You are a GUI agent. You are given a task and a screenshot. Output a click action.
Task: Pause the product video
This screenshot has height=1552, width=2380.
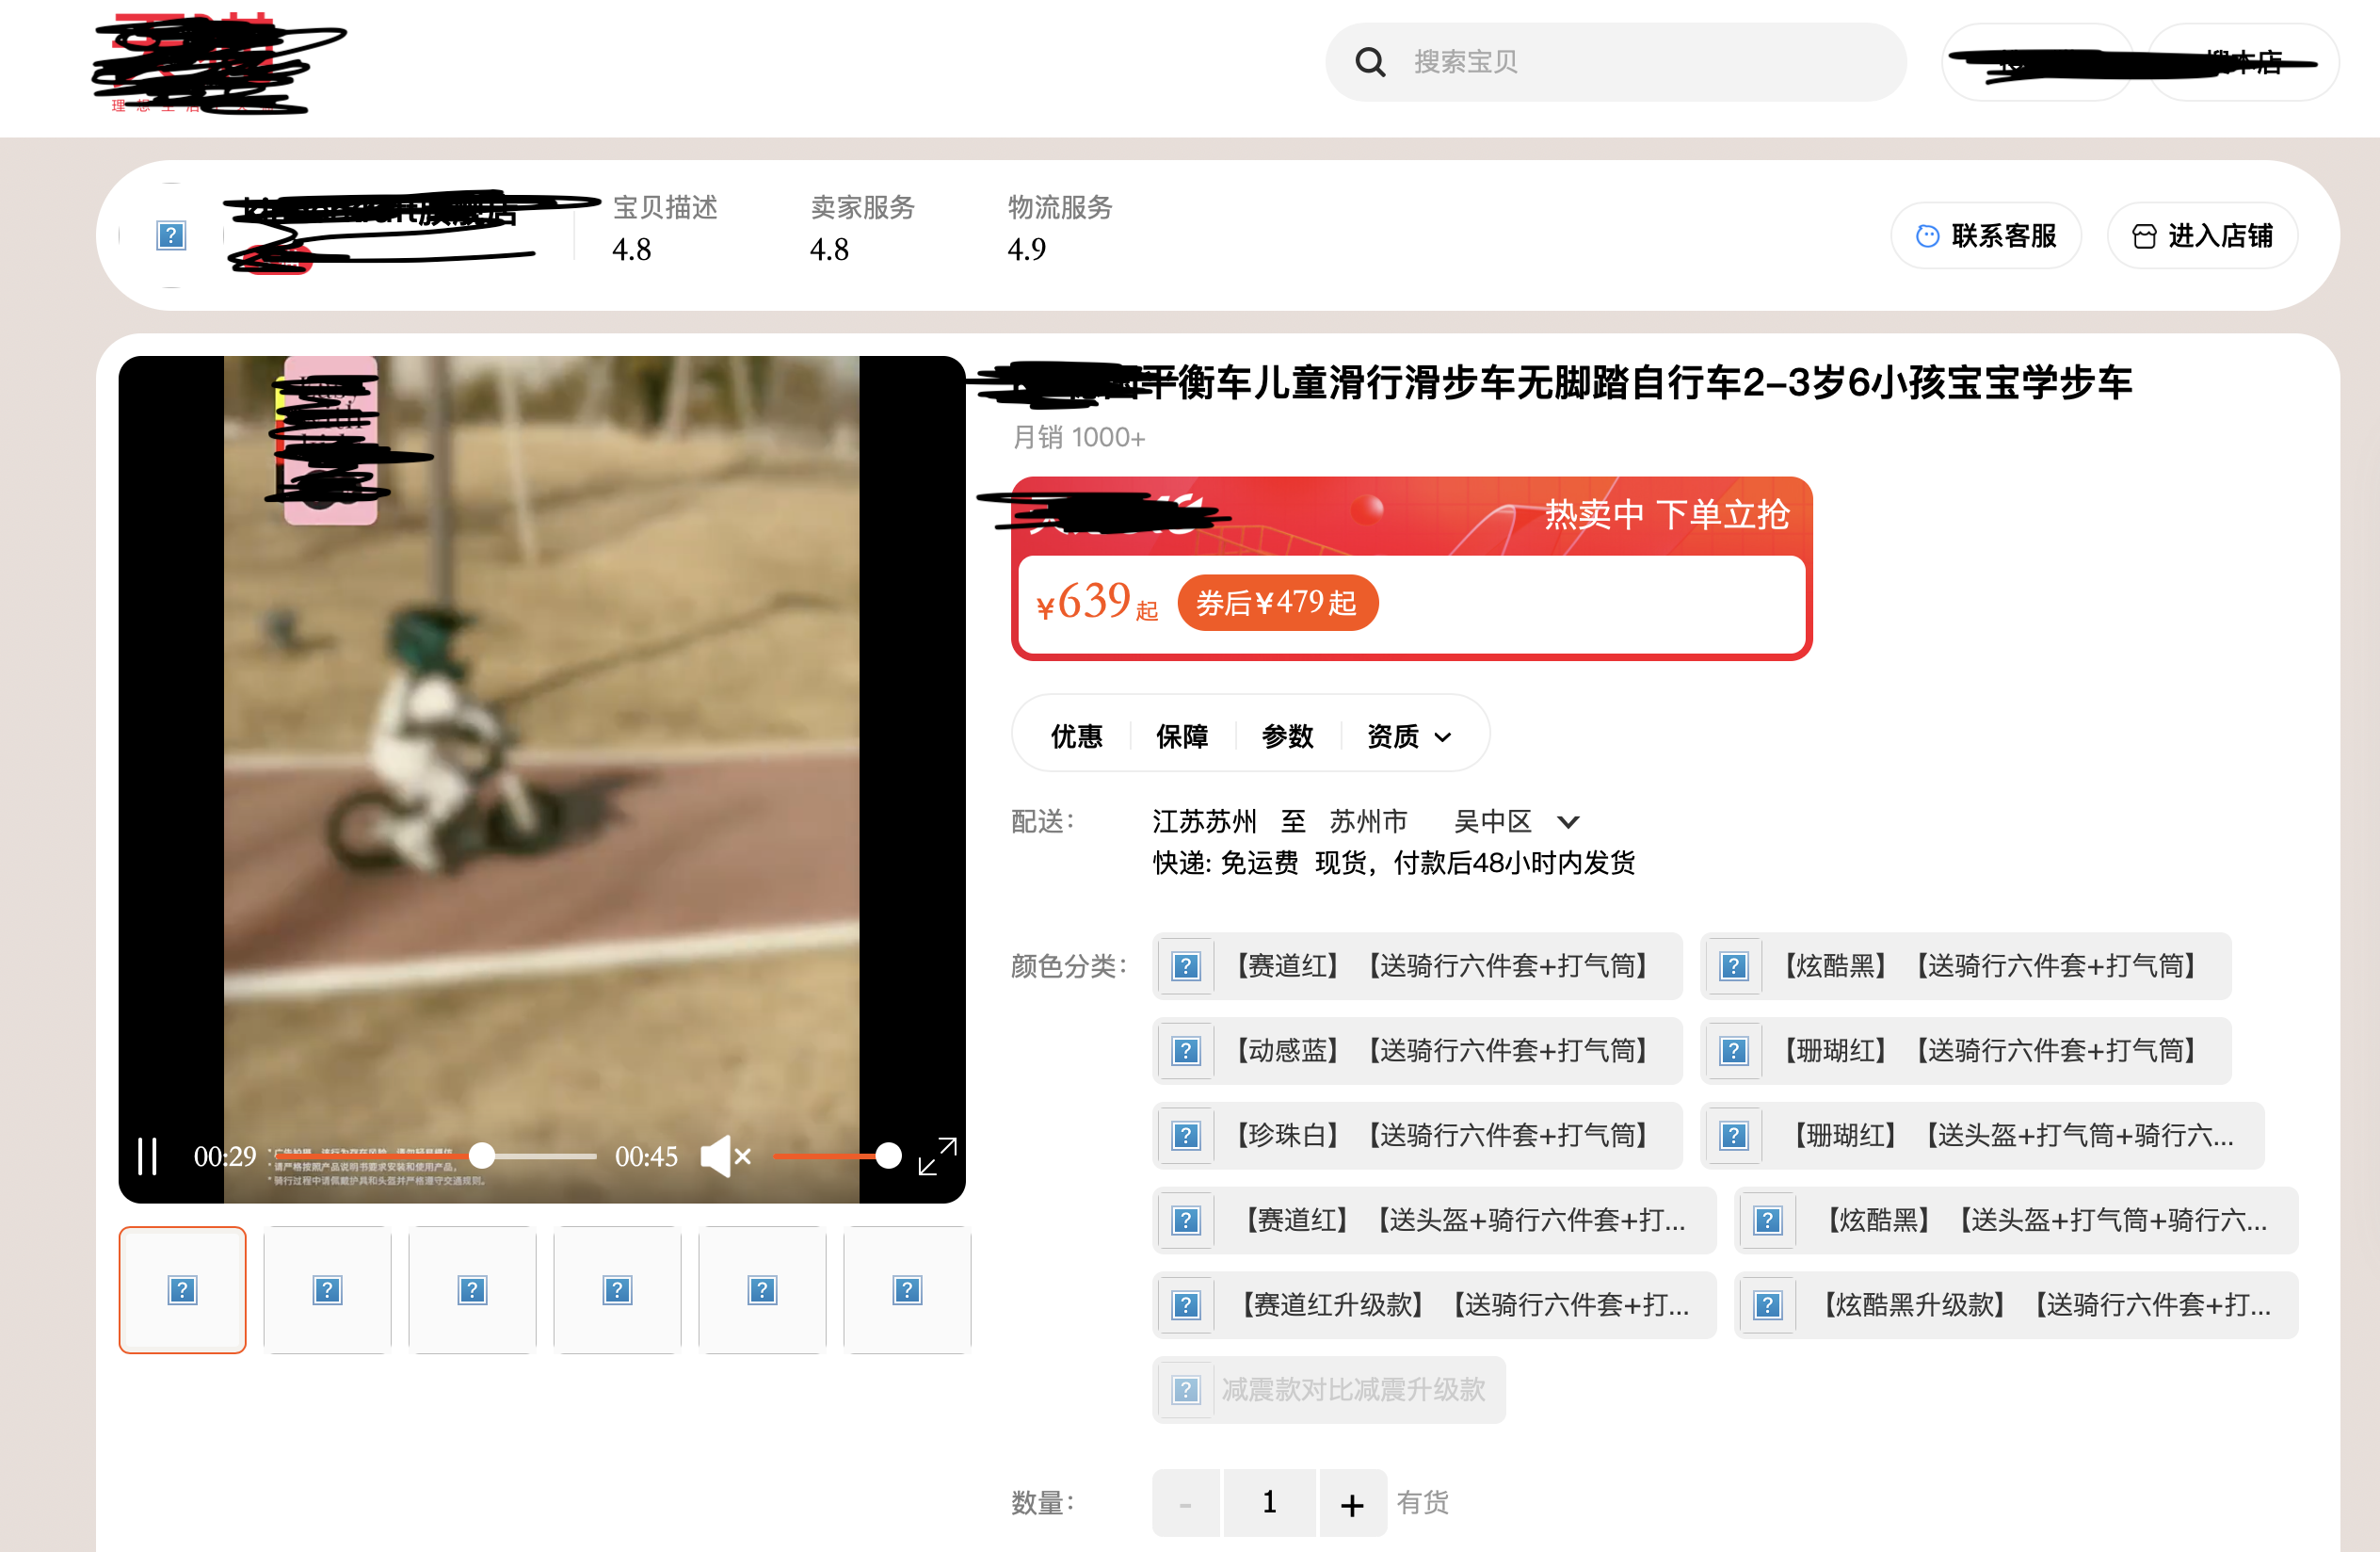147,1156
